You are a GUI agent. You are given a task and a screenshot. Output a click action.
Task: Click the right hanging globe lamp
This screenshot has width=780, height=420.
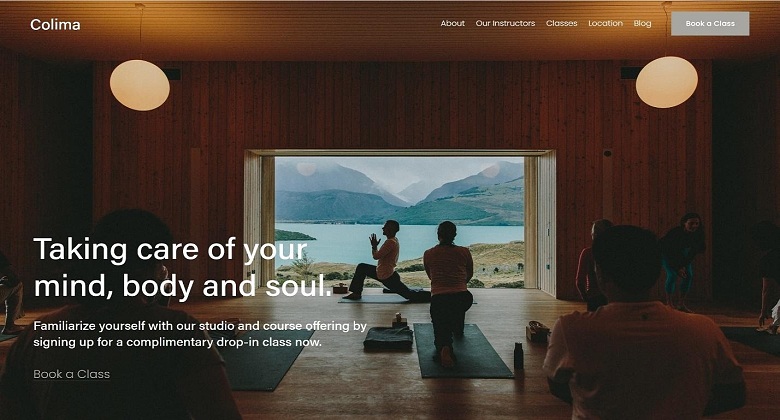coord(667,82)
